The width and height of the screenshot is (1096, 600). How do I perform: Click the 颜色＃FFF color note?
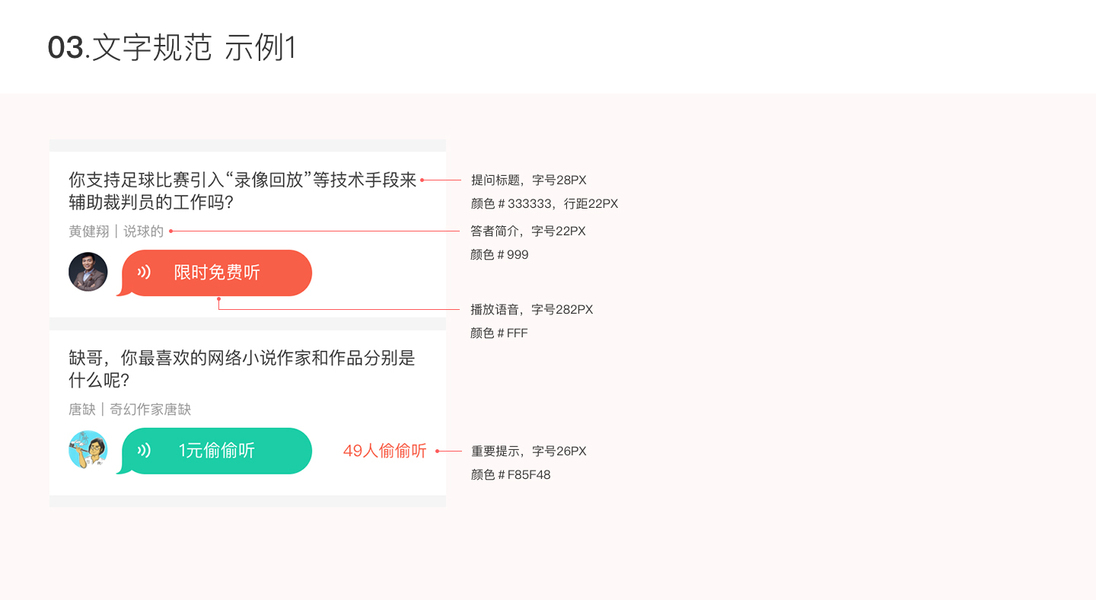499,333
